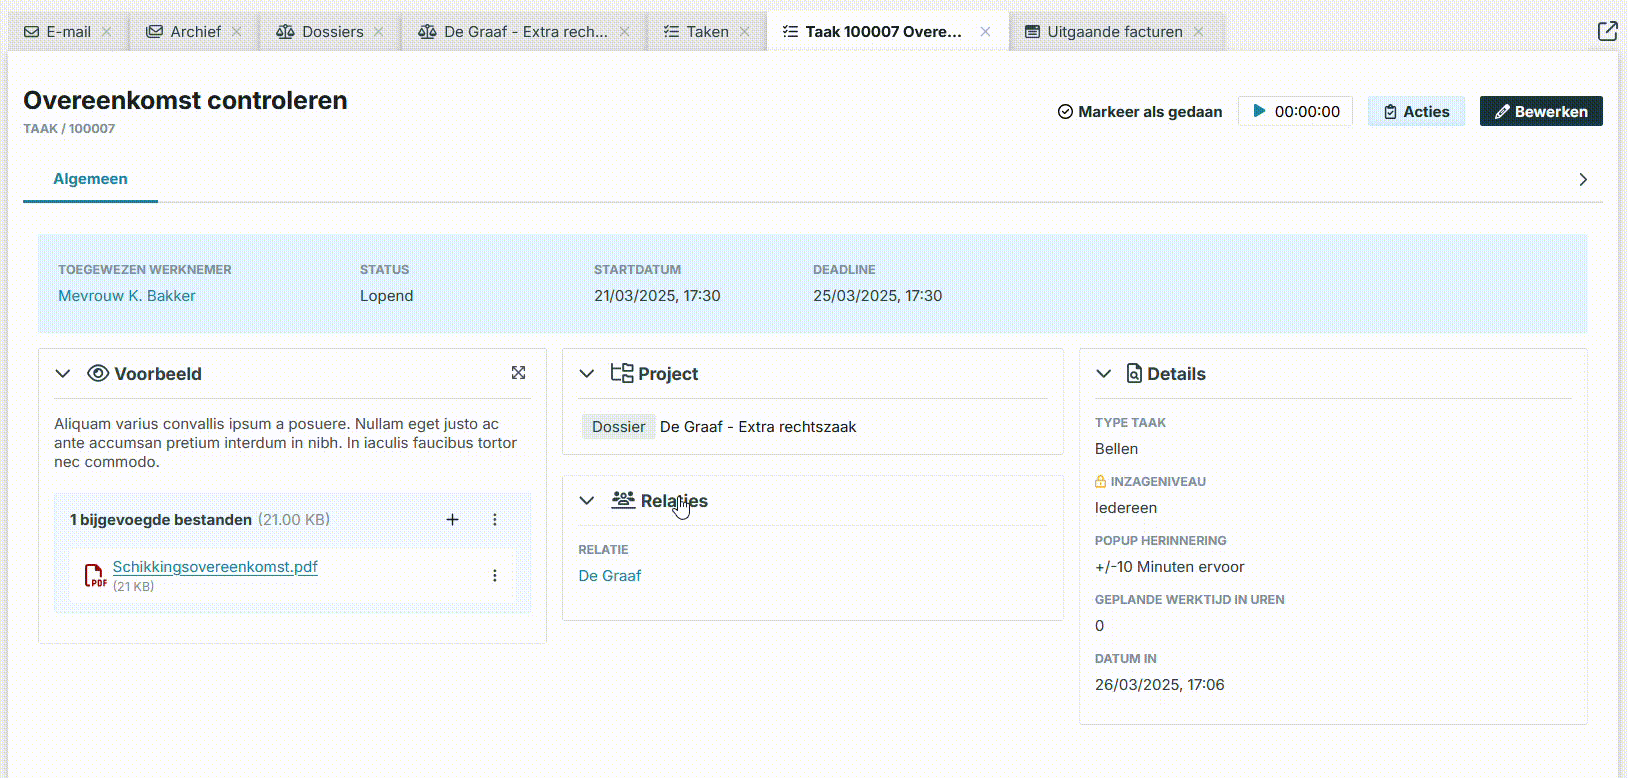
Task: Click the Overeenkomst controleren heading
Action: (185, 100)
